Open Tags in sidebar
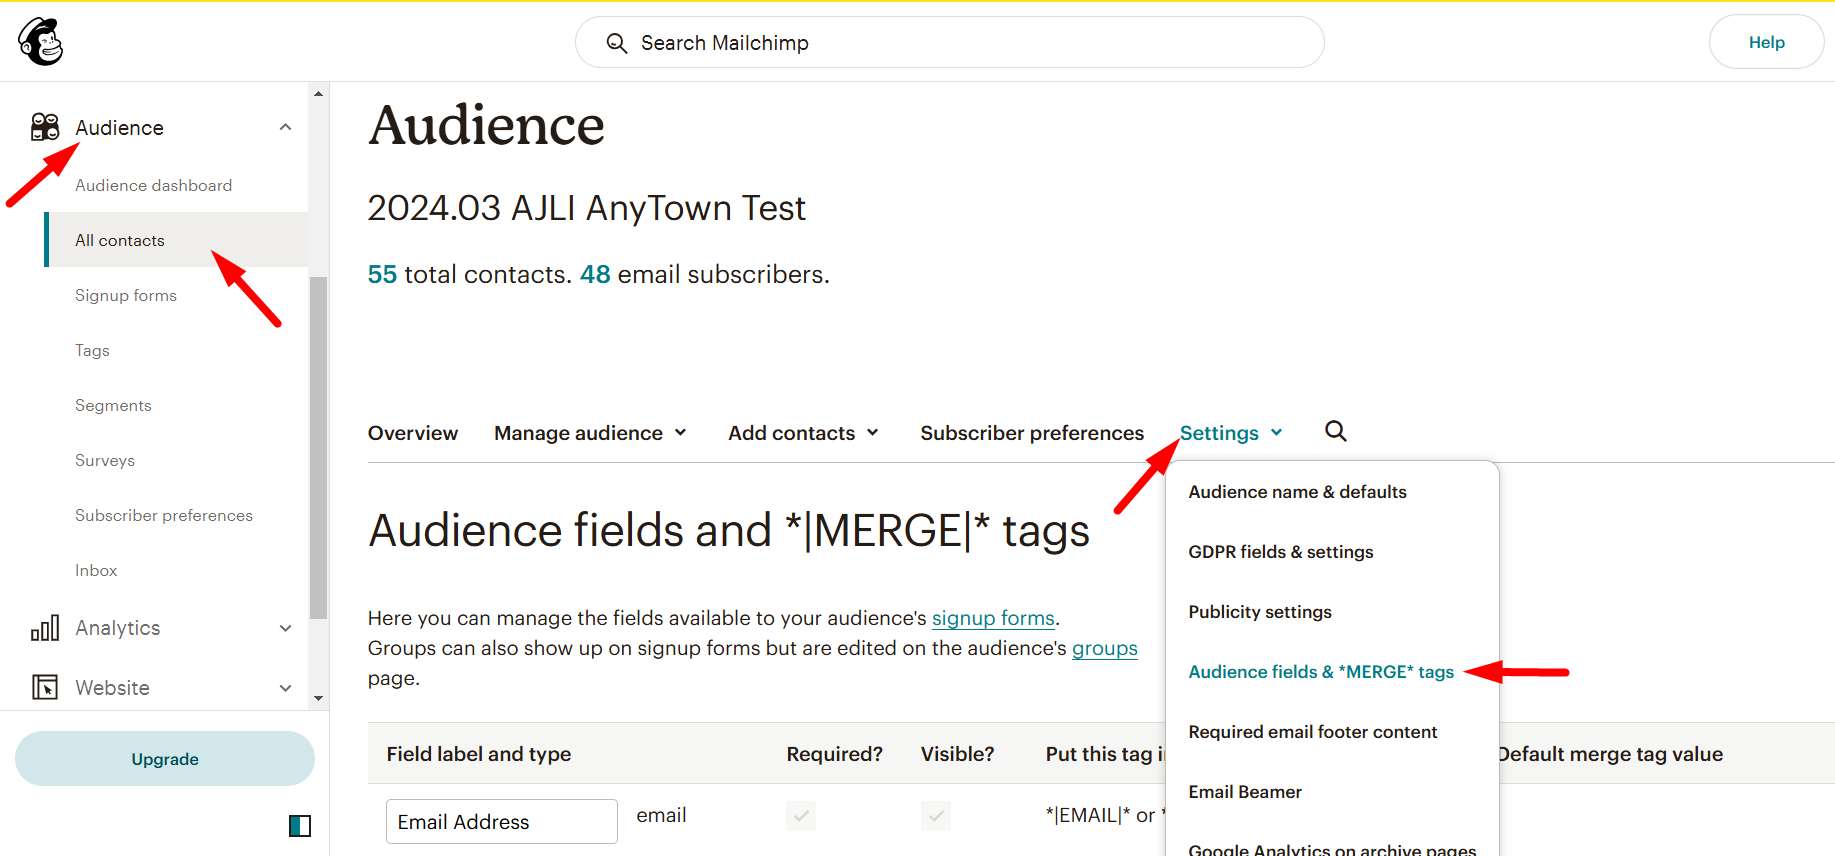 coord(92,350)
